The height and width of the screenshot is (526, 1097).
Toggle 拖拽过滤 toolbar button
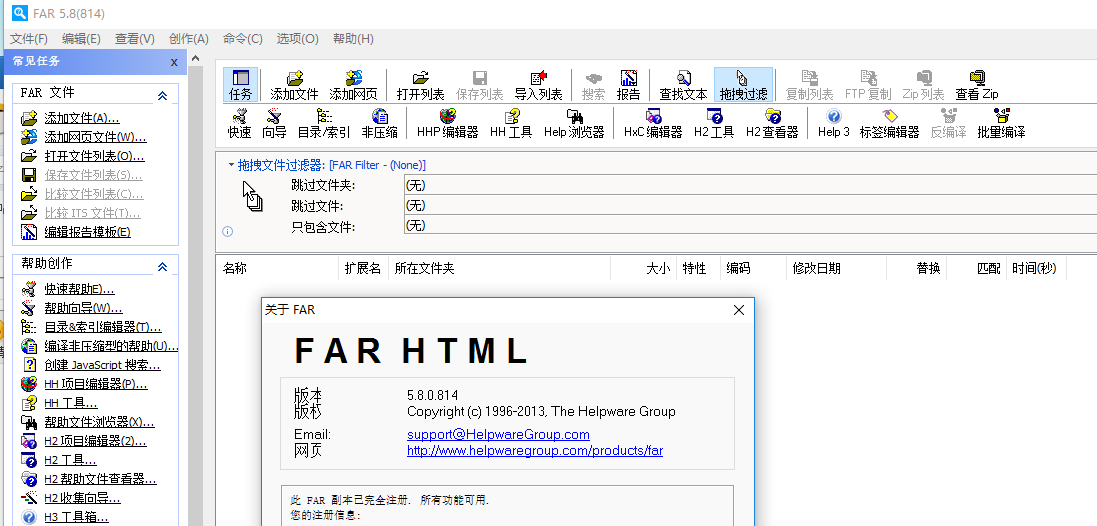[x=744, y=85]
